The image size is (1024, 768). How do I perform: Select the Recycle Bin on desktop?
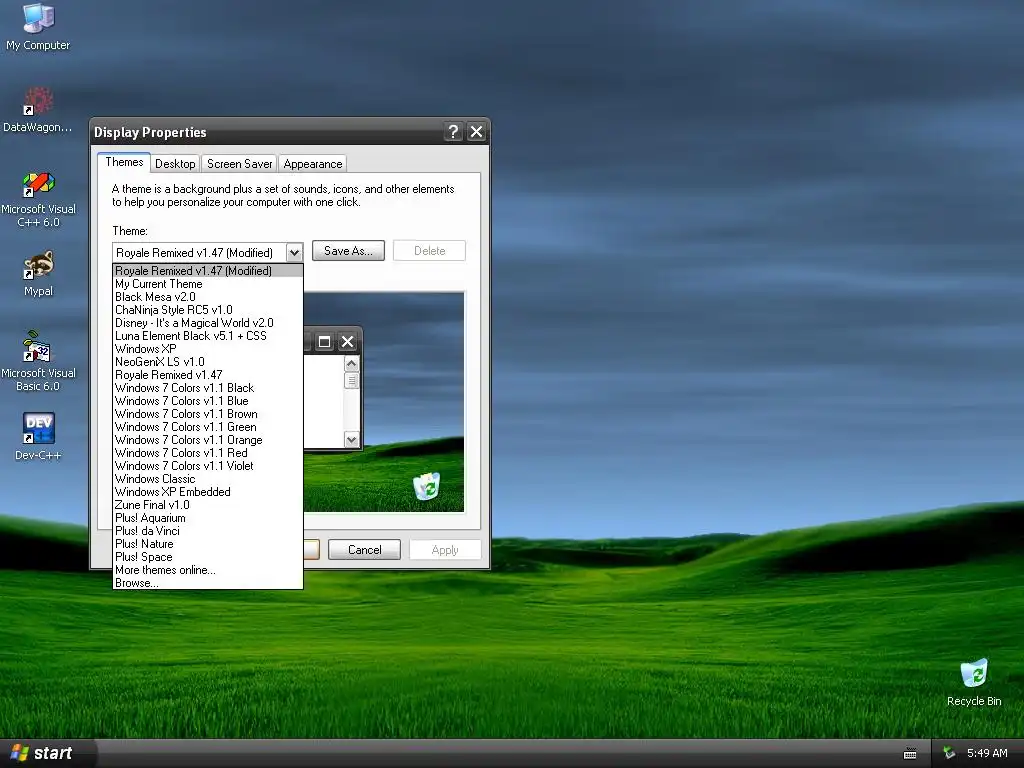[x=974, y=682]
